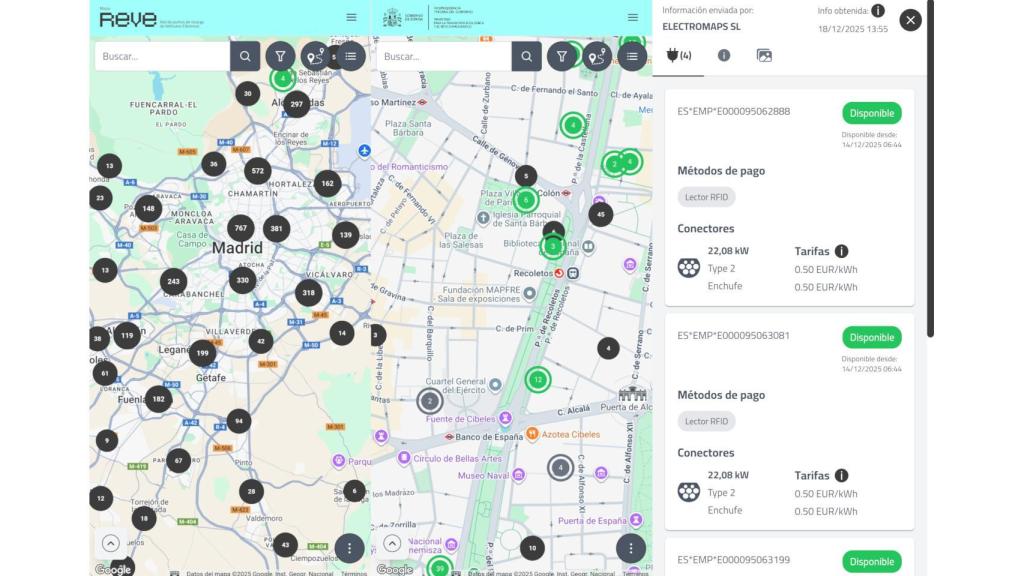Collapse the right map panel with the chevron
This screenshot has height=576, width=1024.
tap(391, 545)
